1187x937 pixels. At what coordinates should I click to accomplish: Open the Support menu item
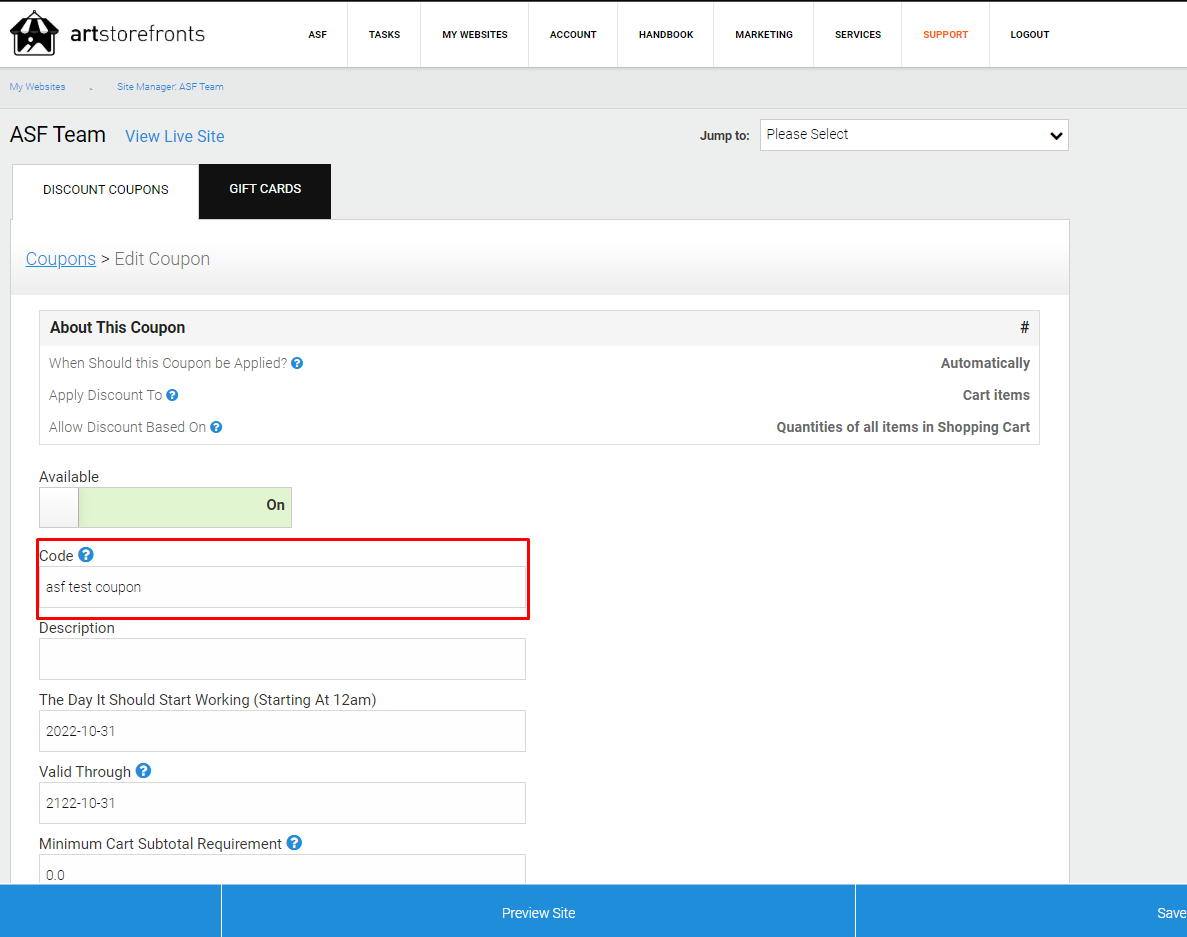pos(945,35)
